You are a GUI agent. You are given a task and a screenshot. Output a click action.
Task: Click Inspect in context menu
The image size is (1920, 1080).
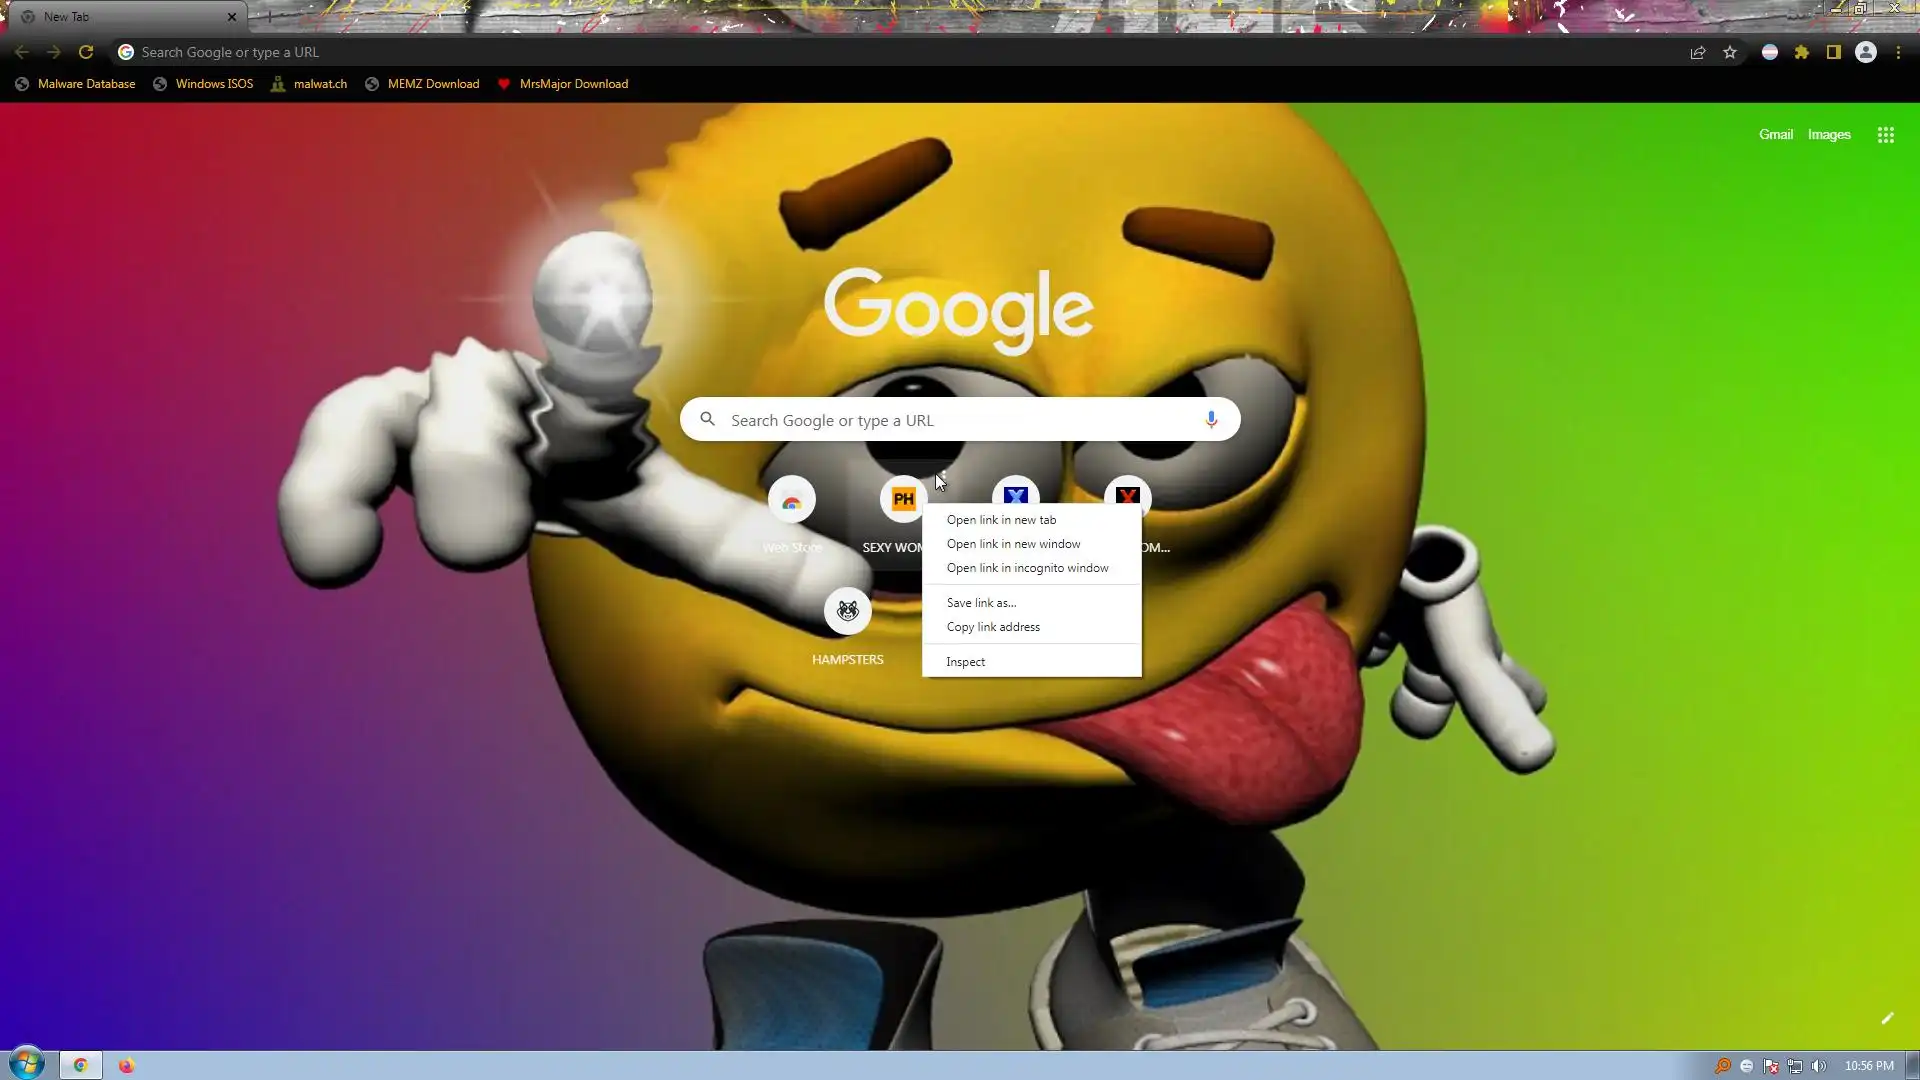[x=965, y=662]
